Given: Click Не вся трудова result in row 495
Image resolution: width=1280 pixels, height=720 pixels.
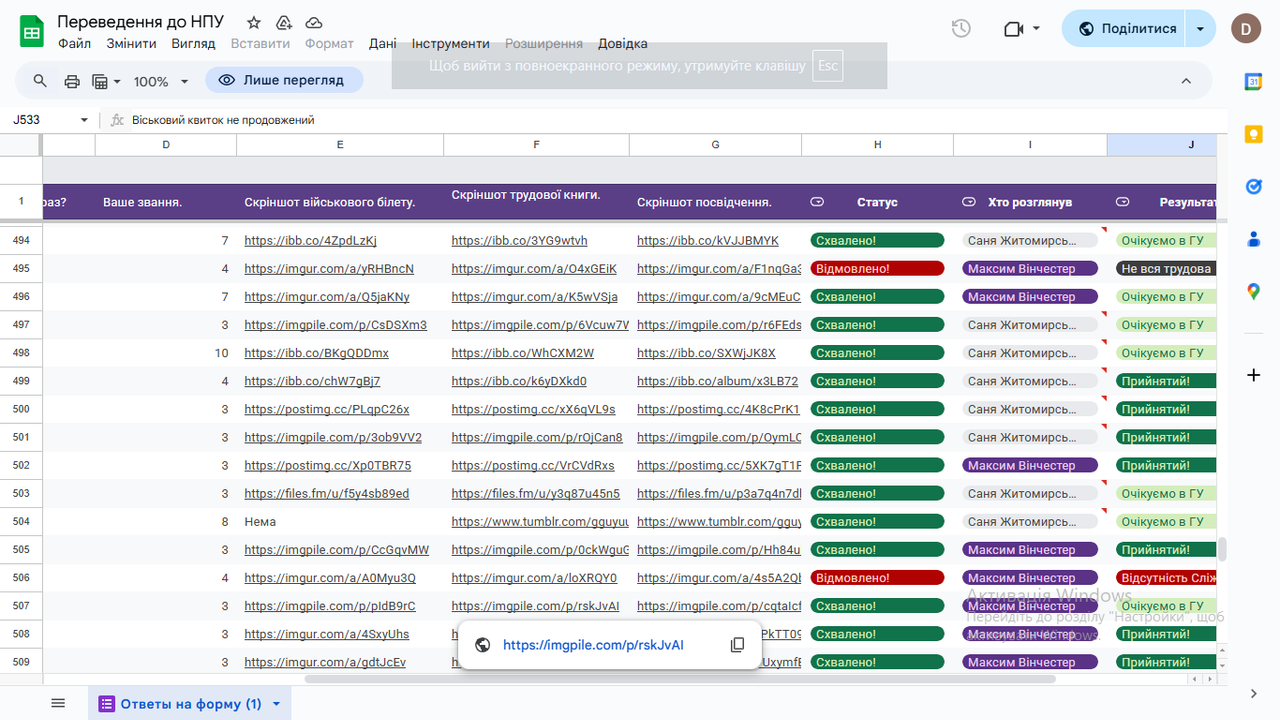Looking at the screenshot, I should [x=1166, y=268].
